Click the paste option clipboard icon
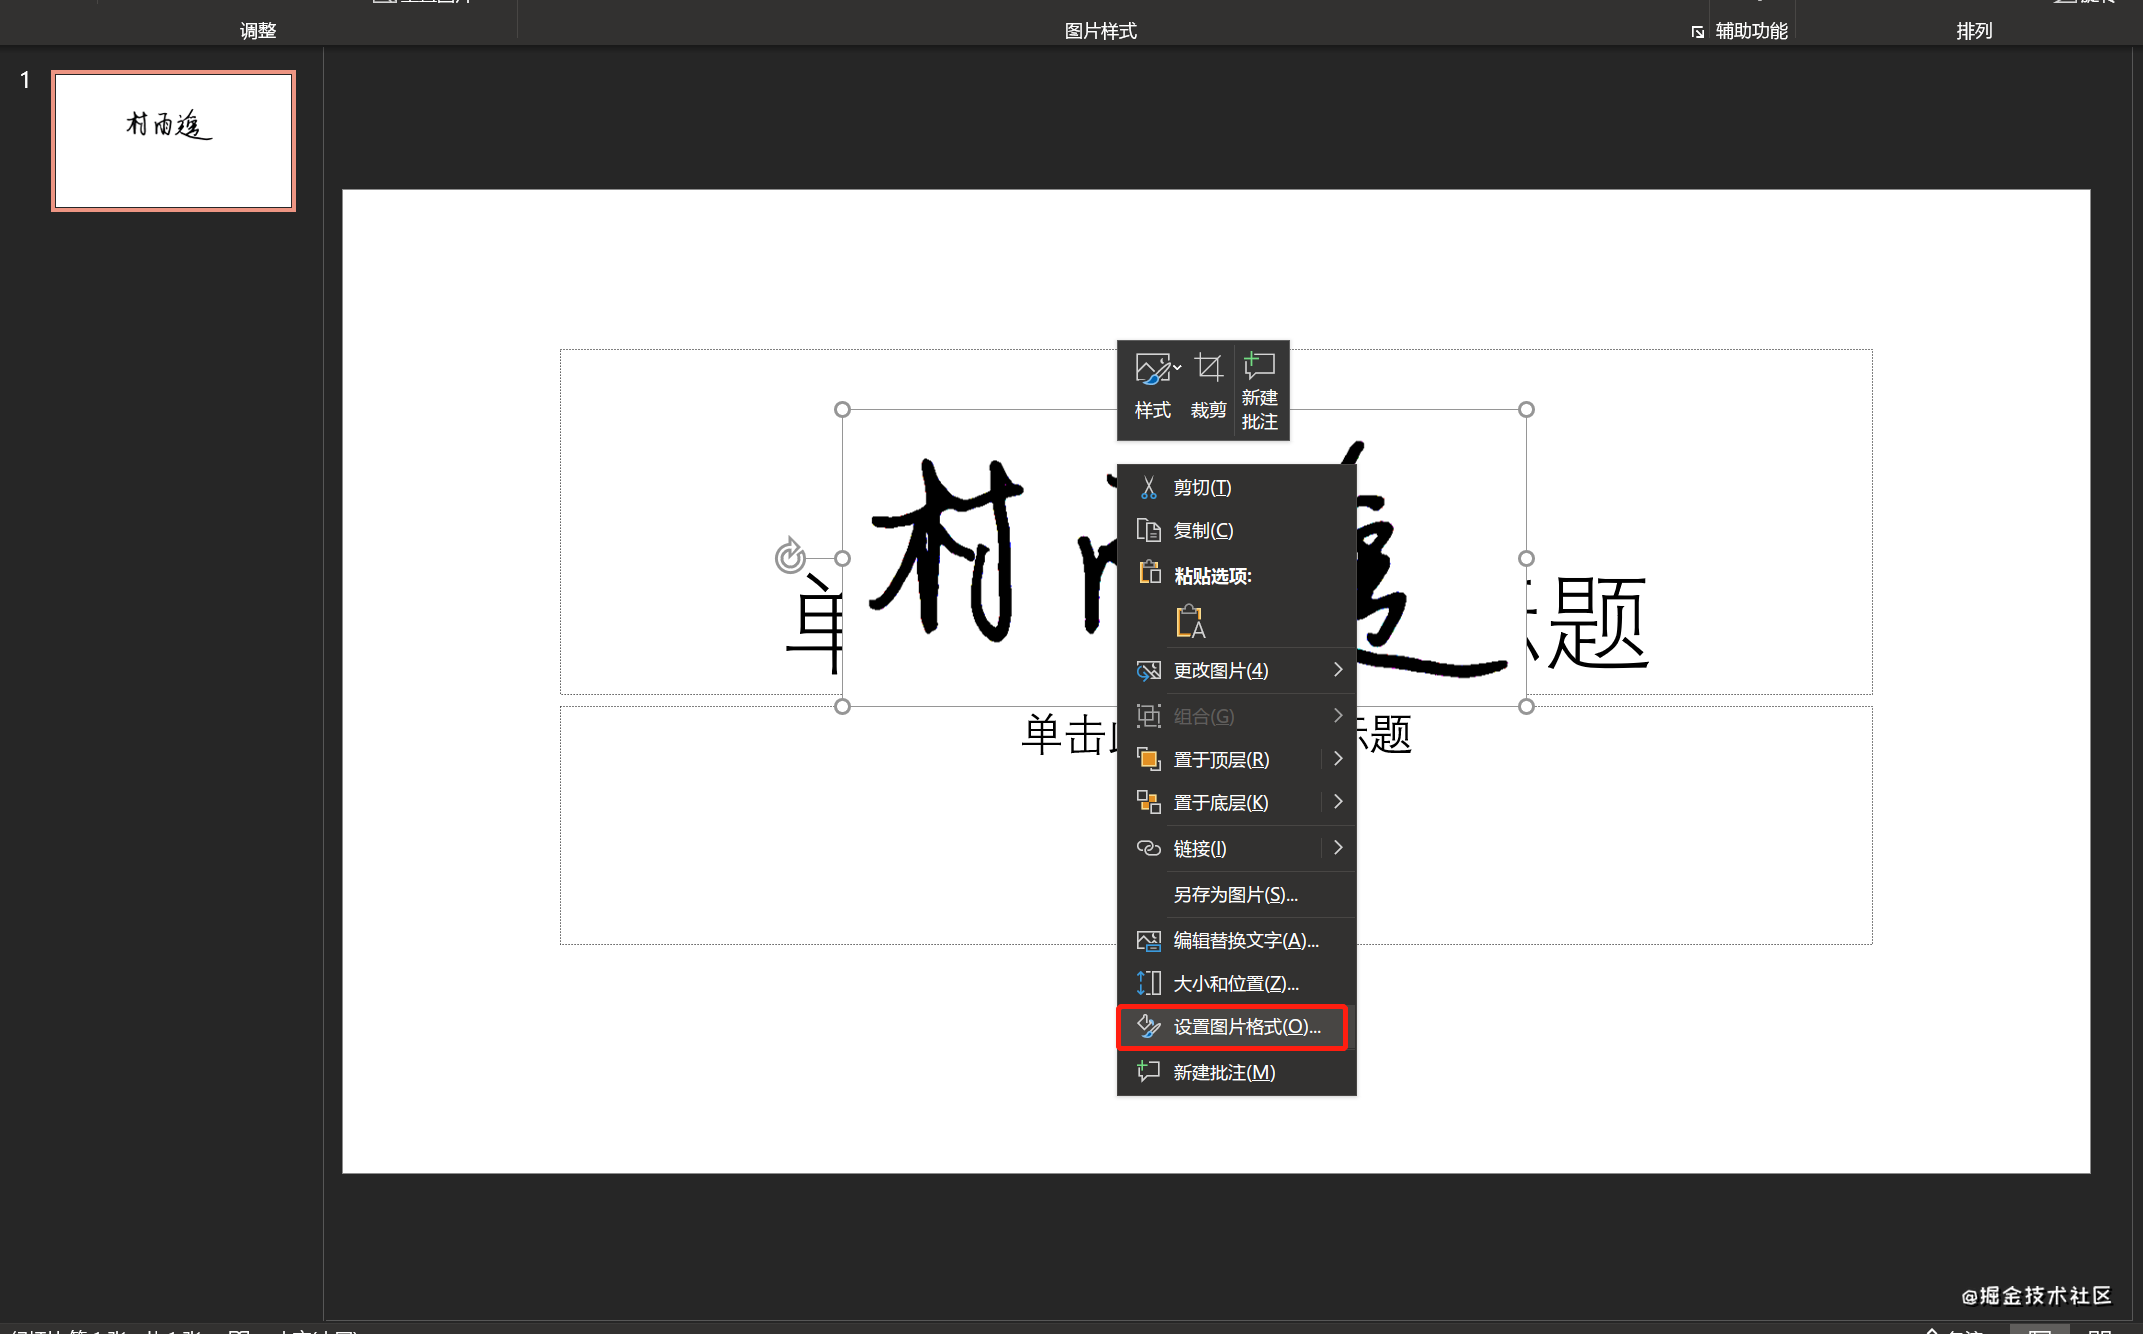Image resolution: width=2143 pixels, height=1334 pixels. click(x=1190, y=621)
